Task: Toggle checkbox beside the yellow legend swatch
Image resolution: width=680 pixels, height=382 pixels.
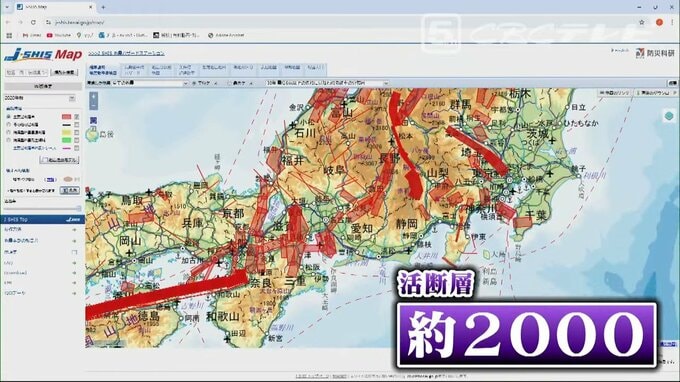Action: [77, 132]
